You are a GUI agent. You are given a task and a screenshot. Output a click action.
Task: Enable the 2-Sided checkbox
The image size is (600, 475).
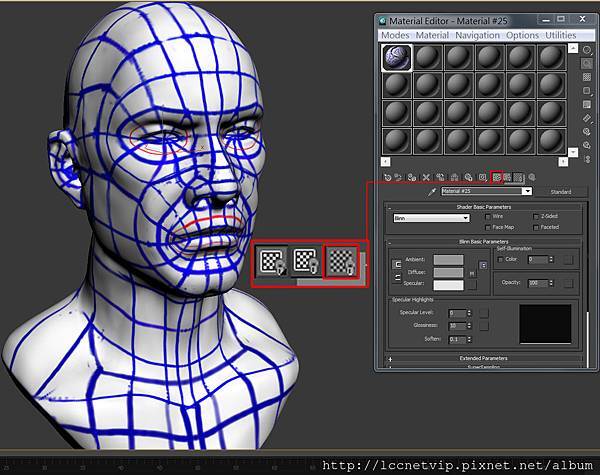coord(535,216)
